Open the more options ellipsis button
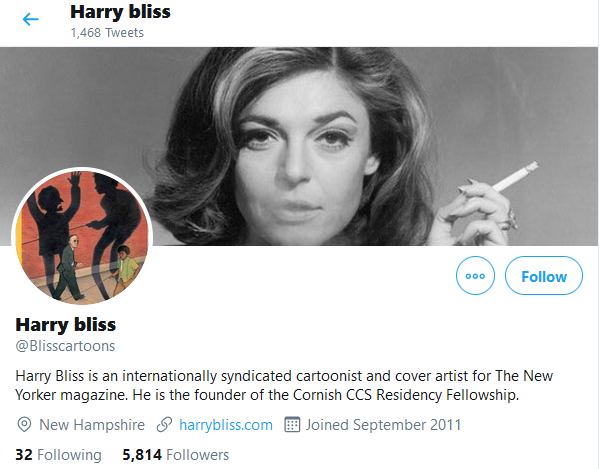This screenshot has height=469, width=600. pos(475,276)
